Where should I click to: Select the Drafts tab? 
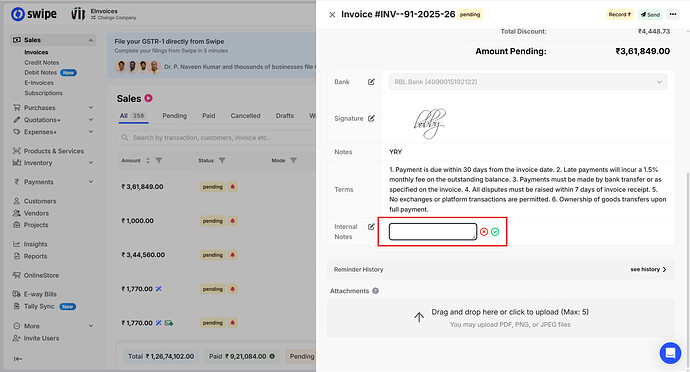pos(285,116)
